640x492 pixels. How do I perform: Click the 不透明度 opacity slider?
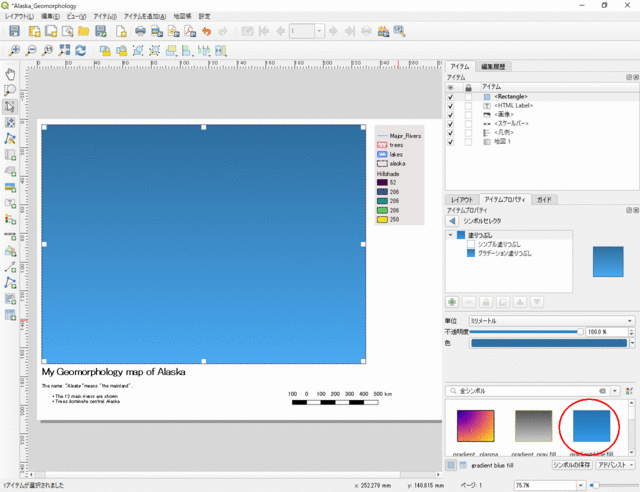coord(527,332)
